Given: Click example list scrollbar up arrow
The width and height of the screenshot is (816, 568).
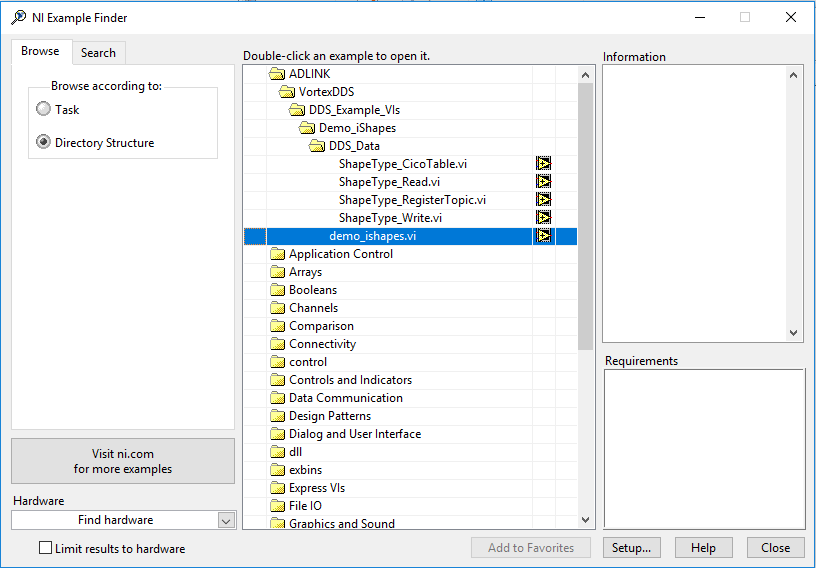Looking at the screenshot, I should [x=585, y=75].
